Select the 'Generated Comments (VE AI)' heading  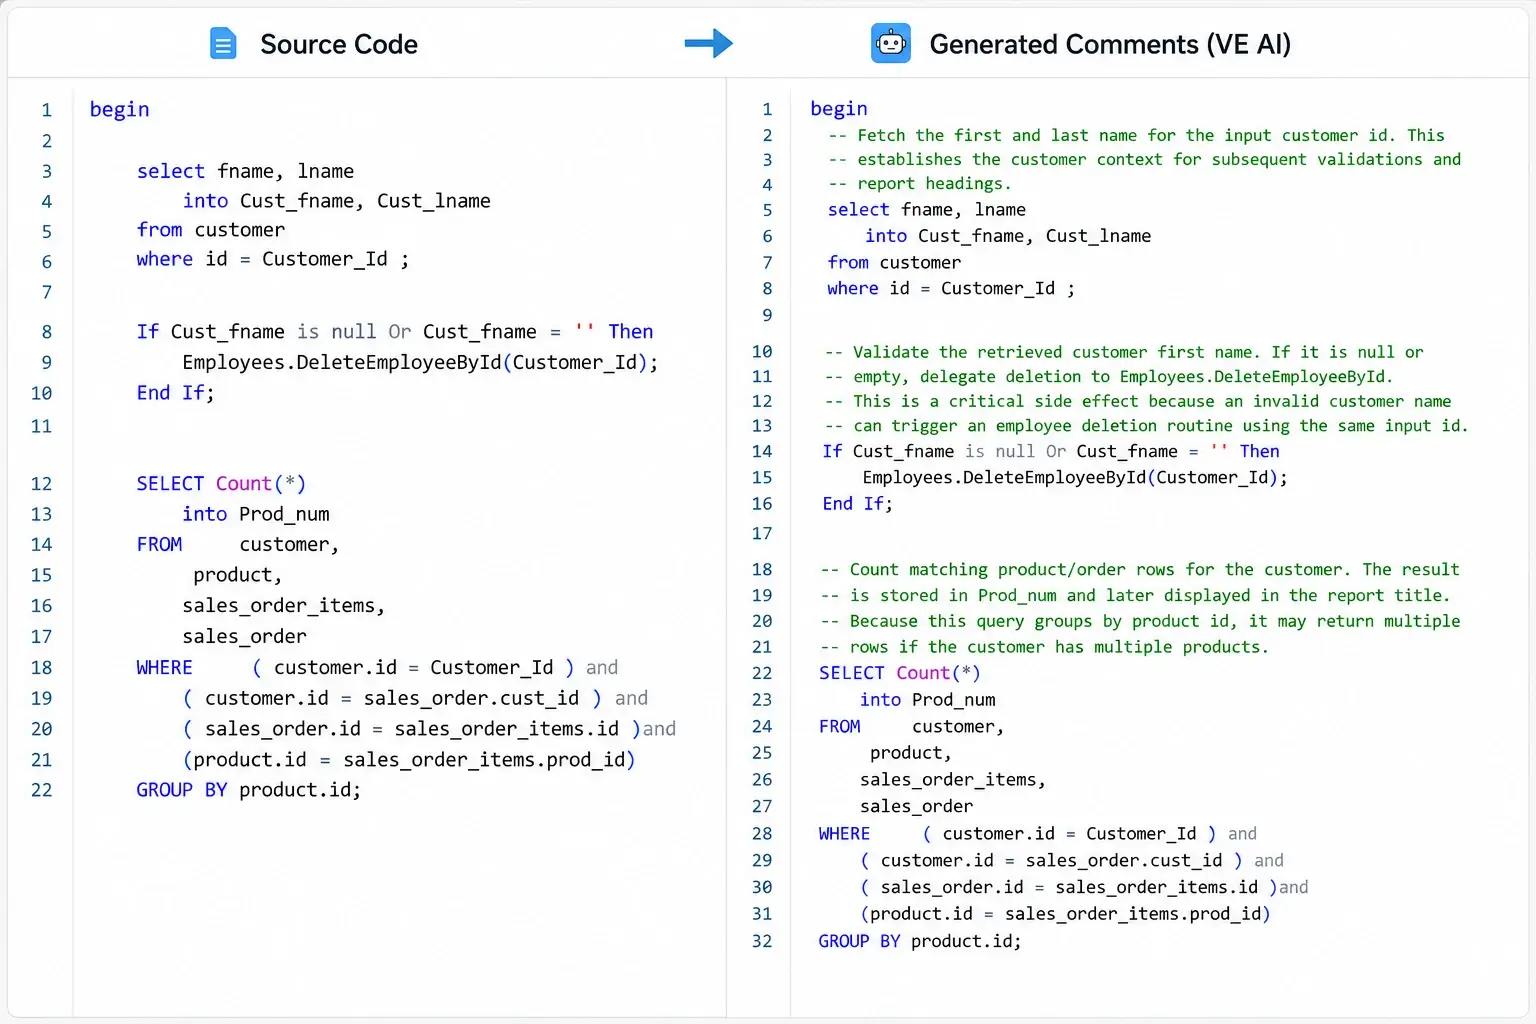coord(1110,44)
